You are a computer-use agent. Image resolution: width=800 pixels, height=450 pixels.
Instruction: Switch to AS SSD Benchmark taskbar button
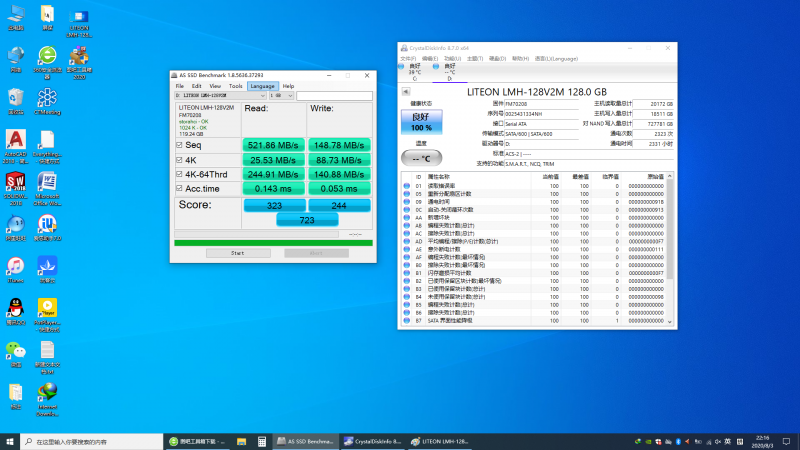coord(305,441)
